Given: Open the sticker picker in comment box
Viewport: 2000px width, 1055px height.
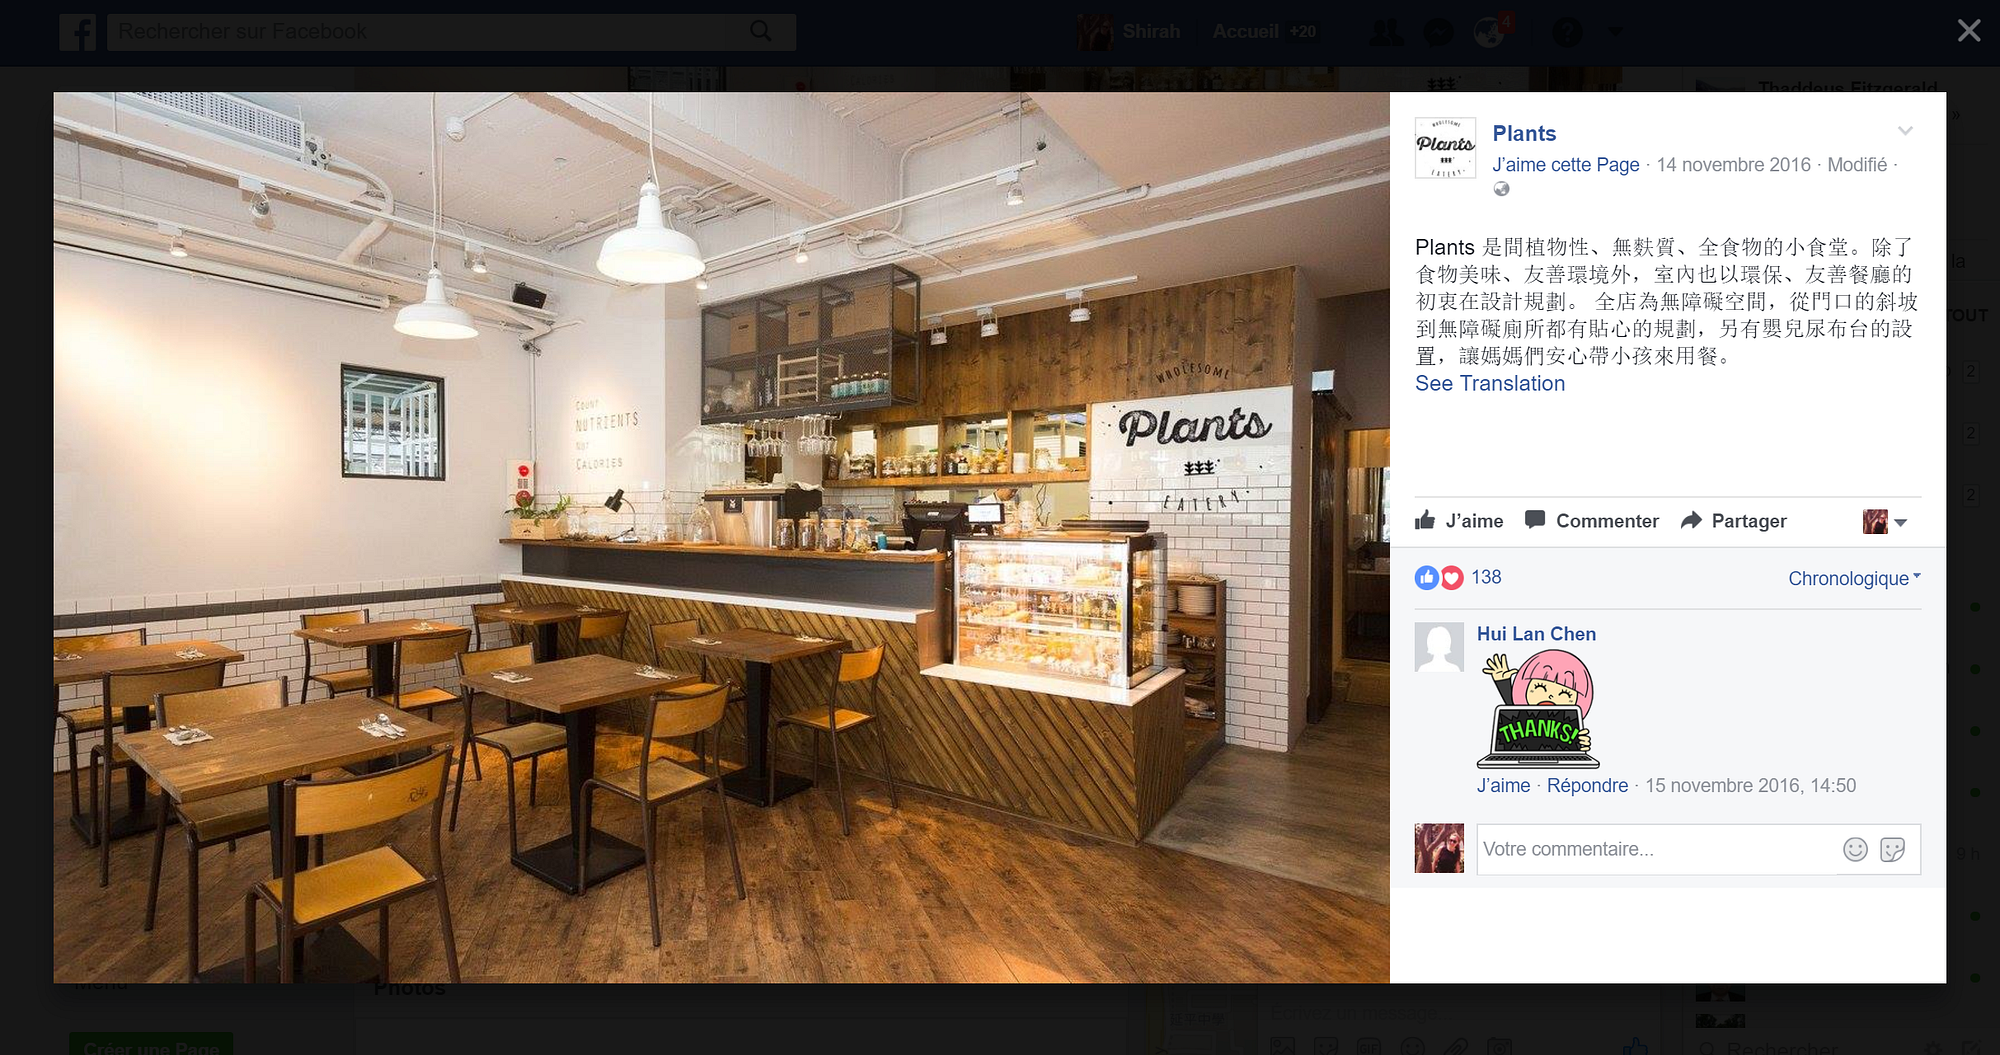Looking at the screenshot, I should (x=1892, y=849).
